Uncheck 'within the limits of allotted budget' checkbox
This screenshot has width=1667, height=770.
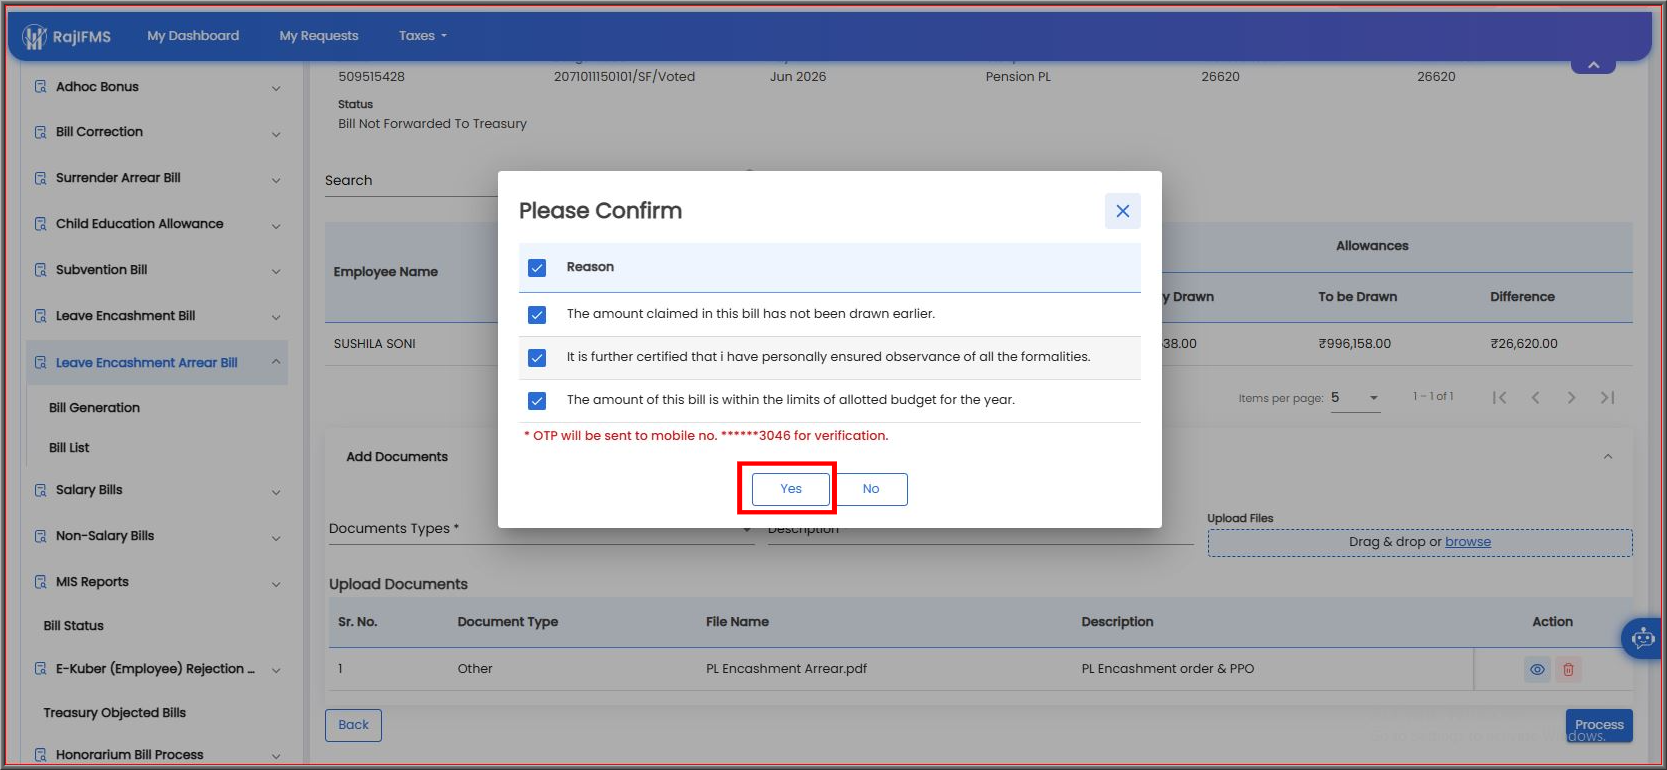[537, 401]
